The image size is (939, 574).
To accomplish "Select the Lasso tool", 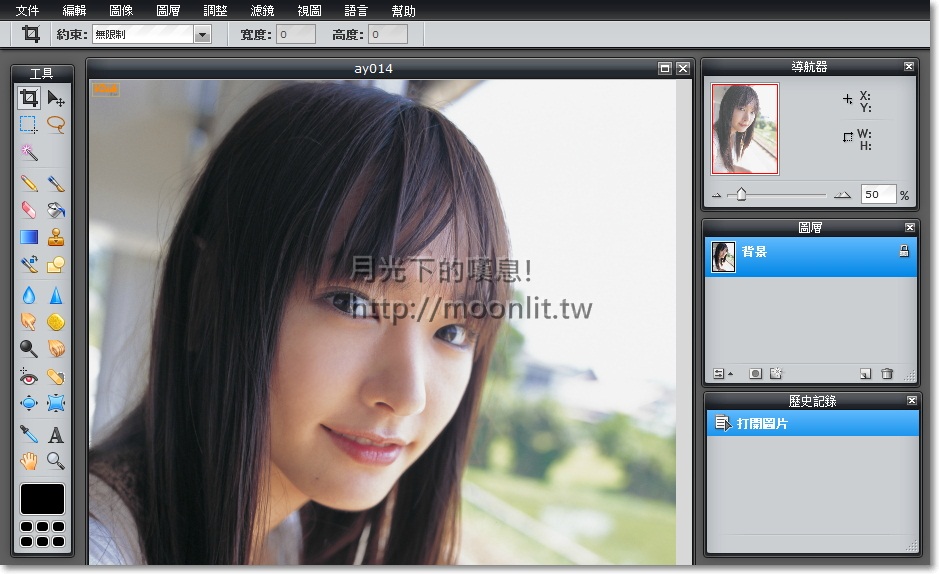I will pos(56,124).
